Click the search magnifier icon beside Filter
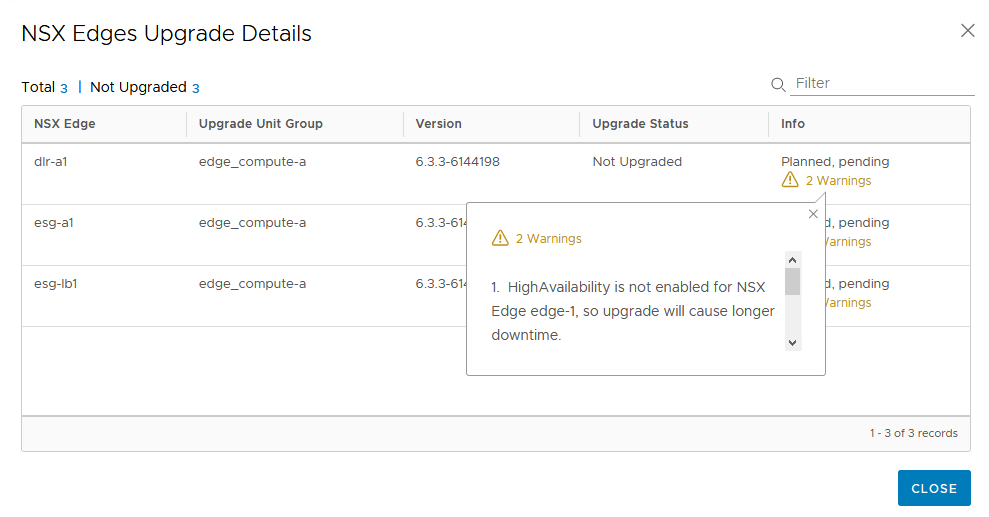 [778, 85]
